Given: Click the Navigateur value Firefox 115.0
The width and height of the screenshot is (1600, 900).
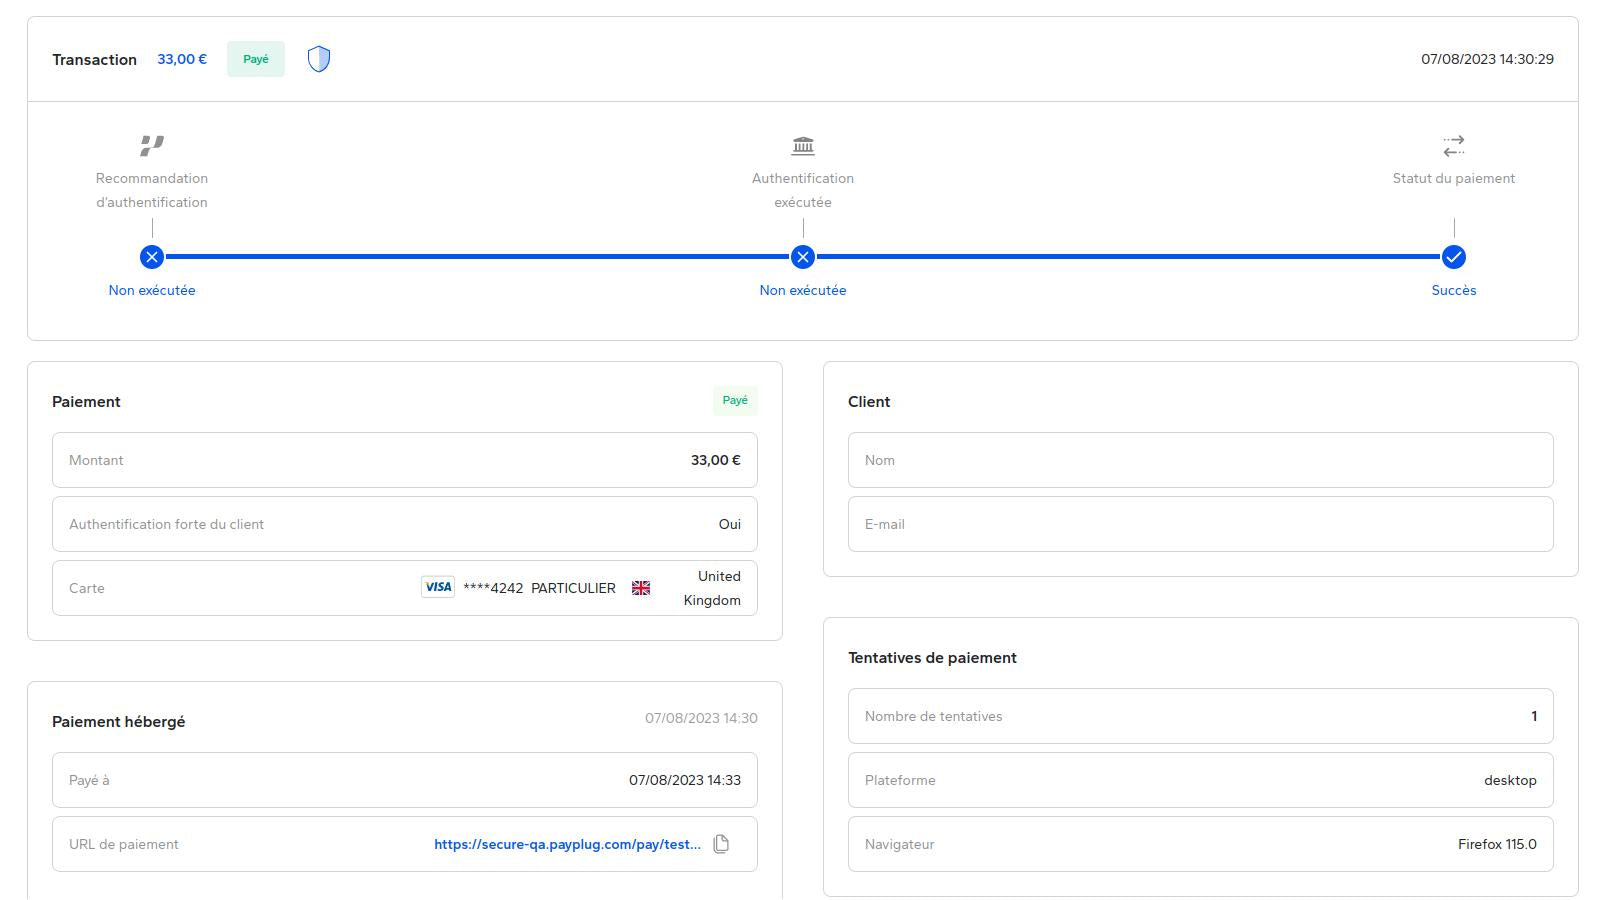Looking at the screenshot, I should (1497, 844).
